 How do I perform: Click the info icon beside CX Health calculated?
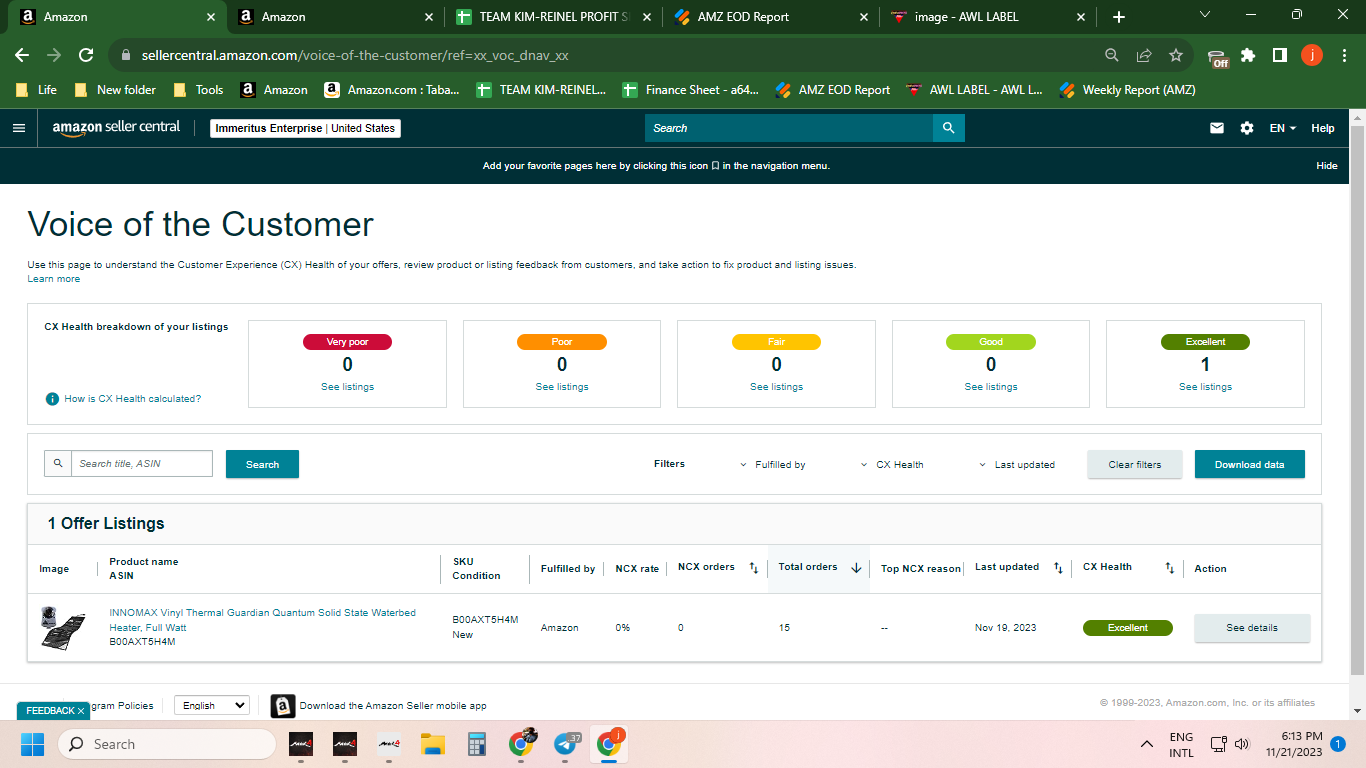[x=52, y=399]
